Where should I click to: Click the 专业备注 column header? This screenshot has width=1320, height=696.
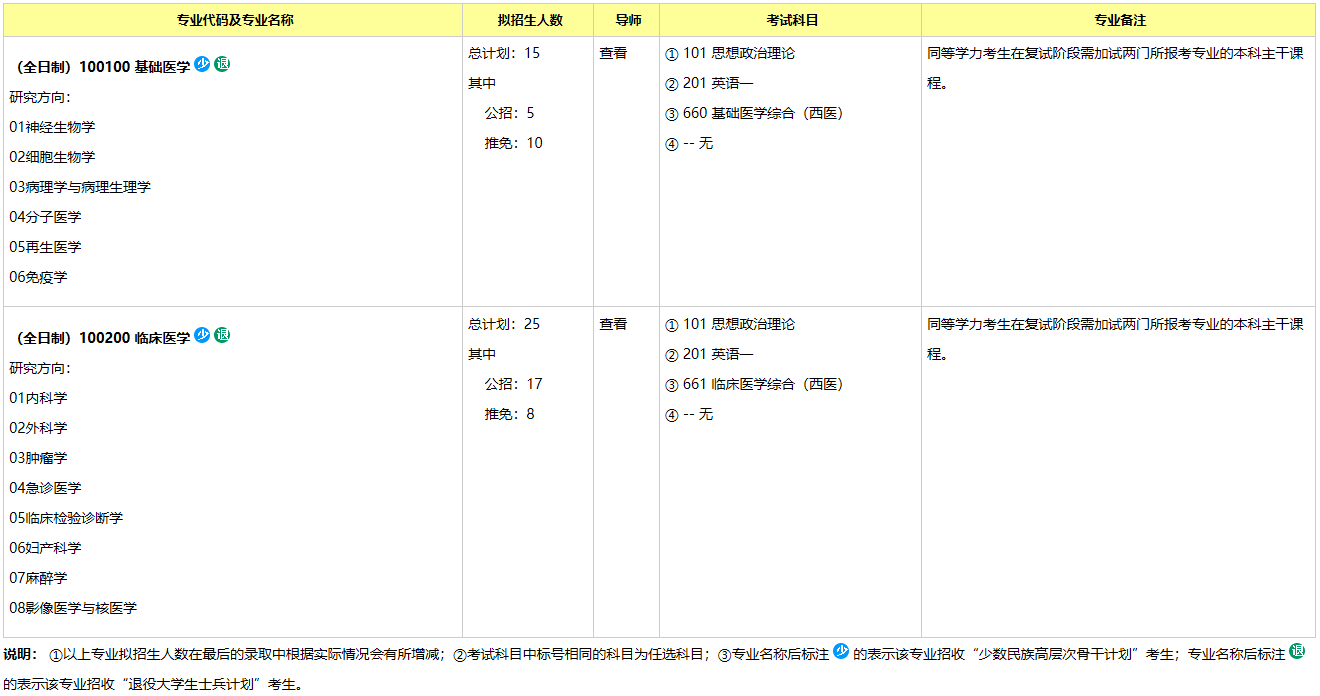pos(1119,20)
